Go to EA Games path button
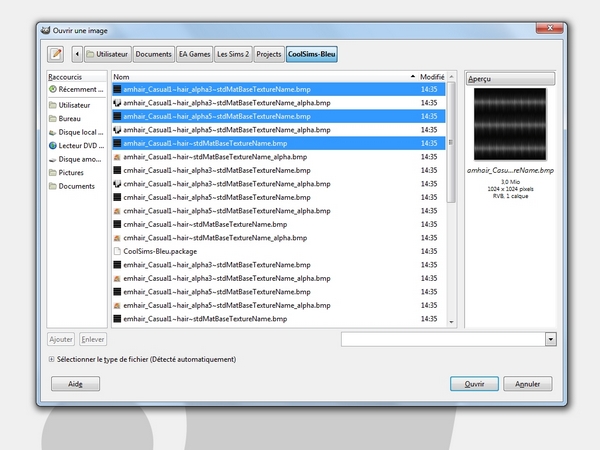 tap(194, 54)
